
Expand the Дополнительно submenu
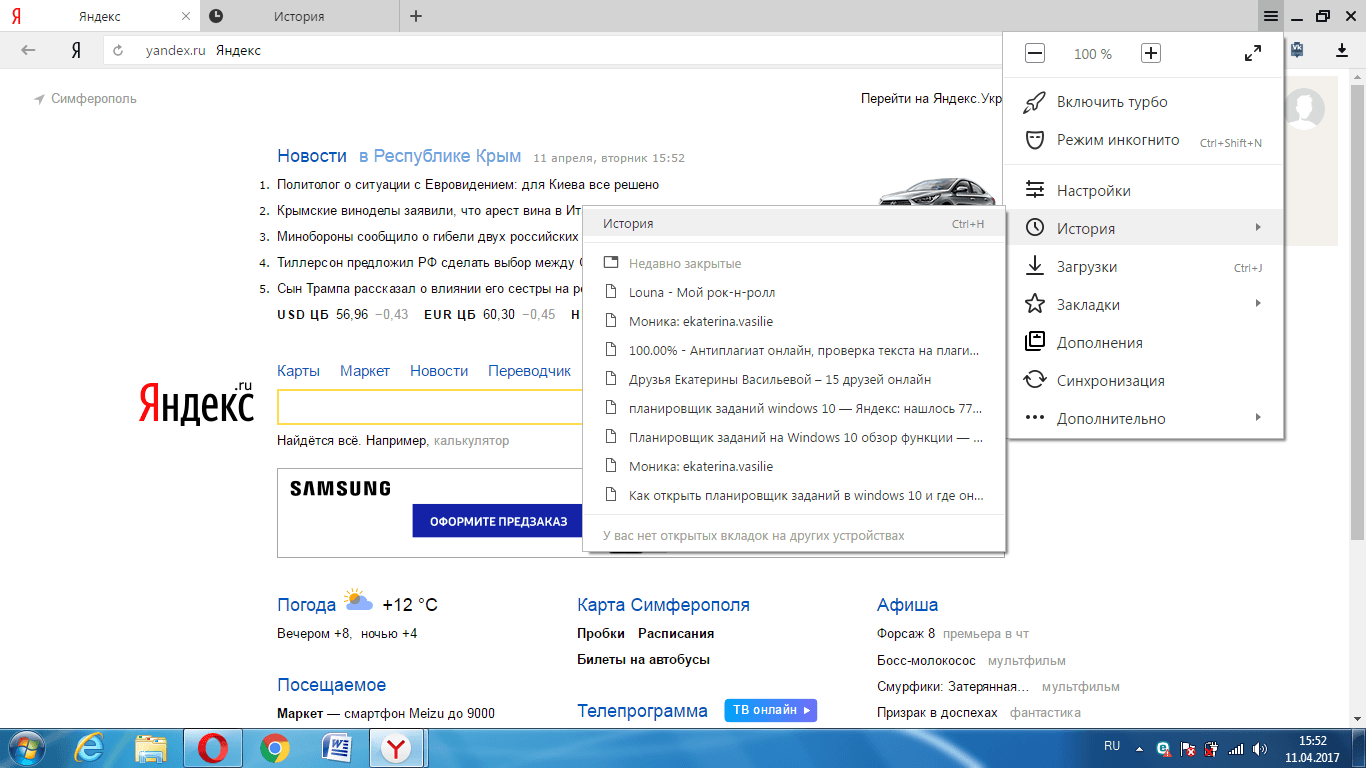(x=1144, y=418)
